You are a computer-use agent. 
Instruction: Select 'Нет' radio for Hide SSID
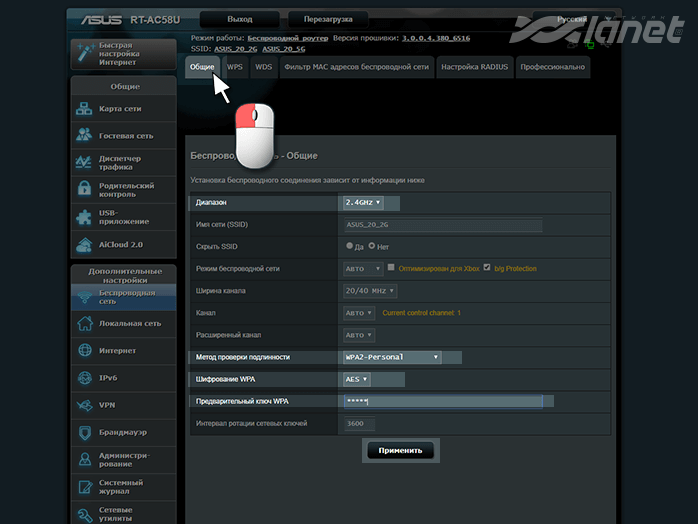tap(372, 246)
